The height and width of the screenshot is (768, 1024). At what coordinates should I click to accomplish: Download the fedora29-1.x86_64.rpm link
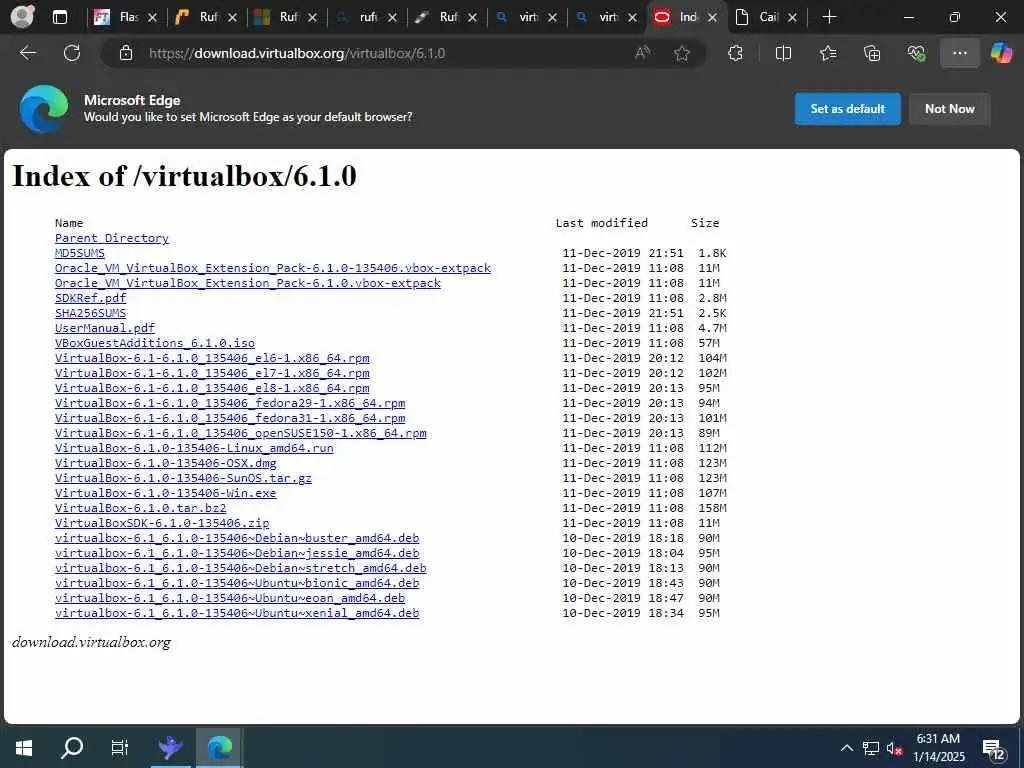pyautogui.click(x=230, y=403)
